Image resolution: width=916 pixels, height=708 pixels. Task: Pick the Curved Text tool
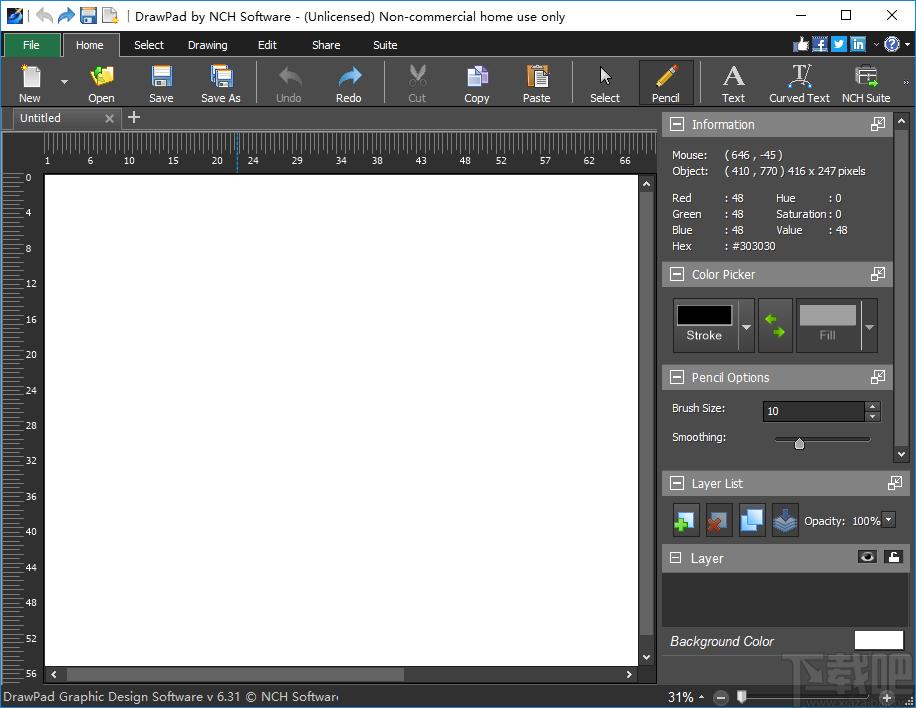pyautogui.click(x=799, y=82)
